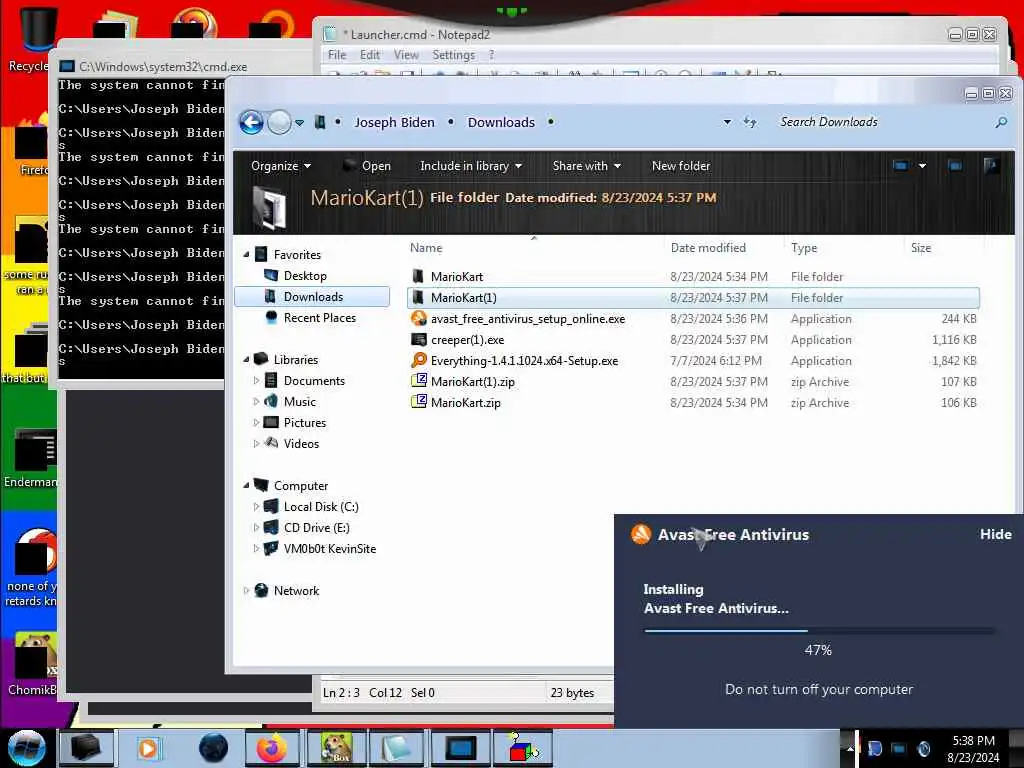Select avast_free_antivirus_setup_online.exe icon
Viewport: 1024px width, 768px height.
pos(418,319)
